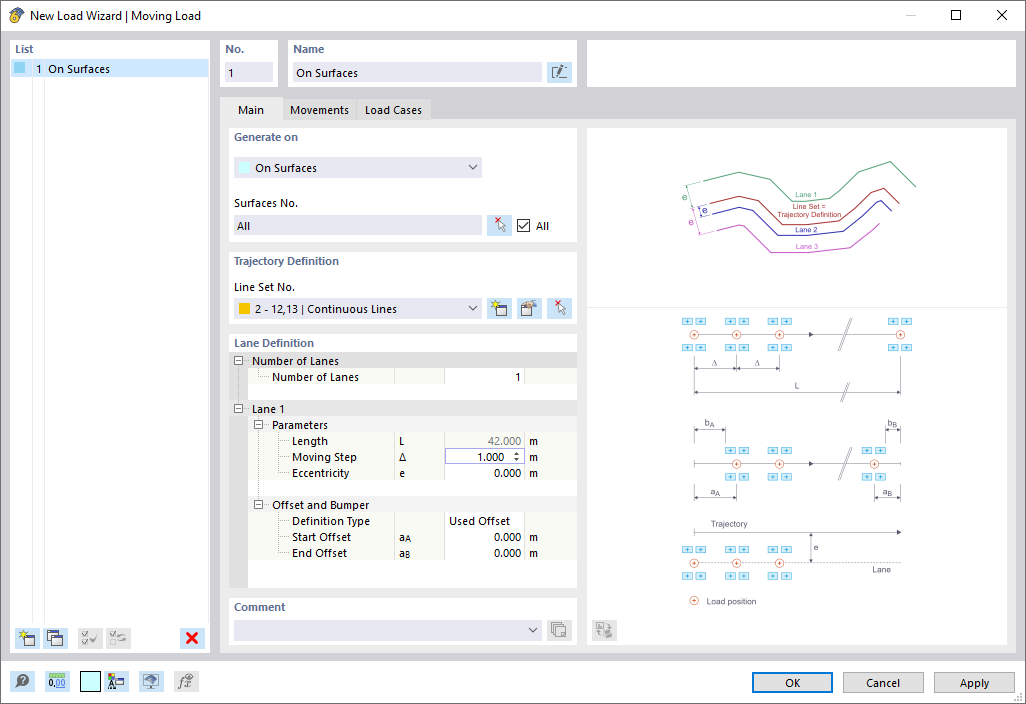The image size is (1026, 704).
Task: Switch to the Movements tab
Action: click(x=319, y=110)
